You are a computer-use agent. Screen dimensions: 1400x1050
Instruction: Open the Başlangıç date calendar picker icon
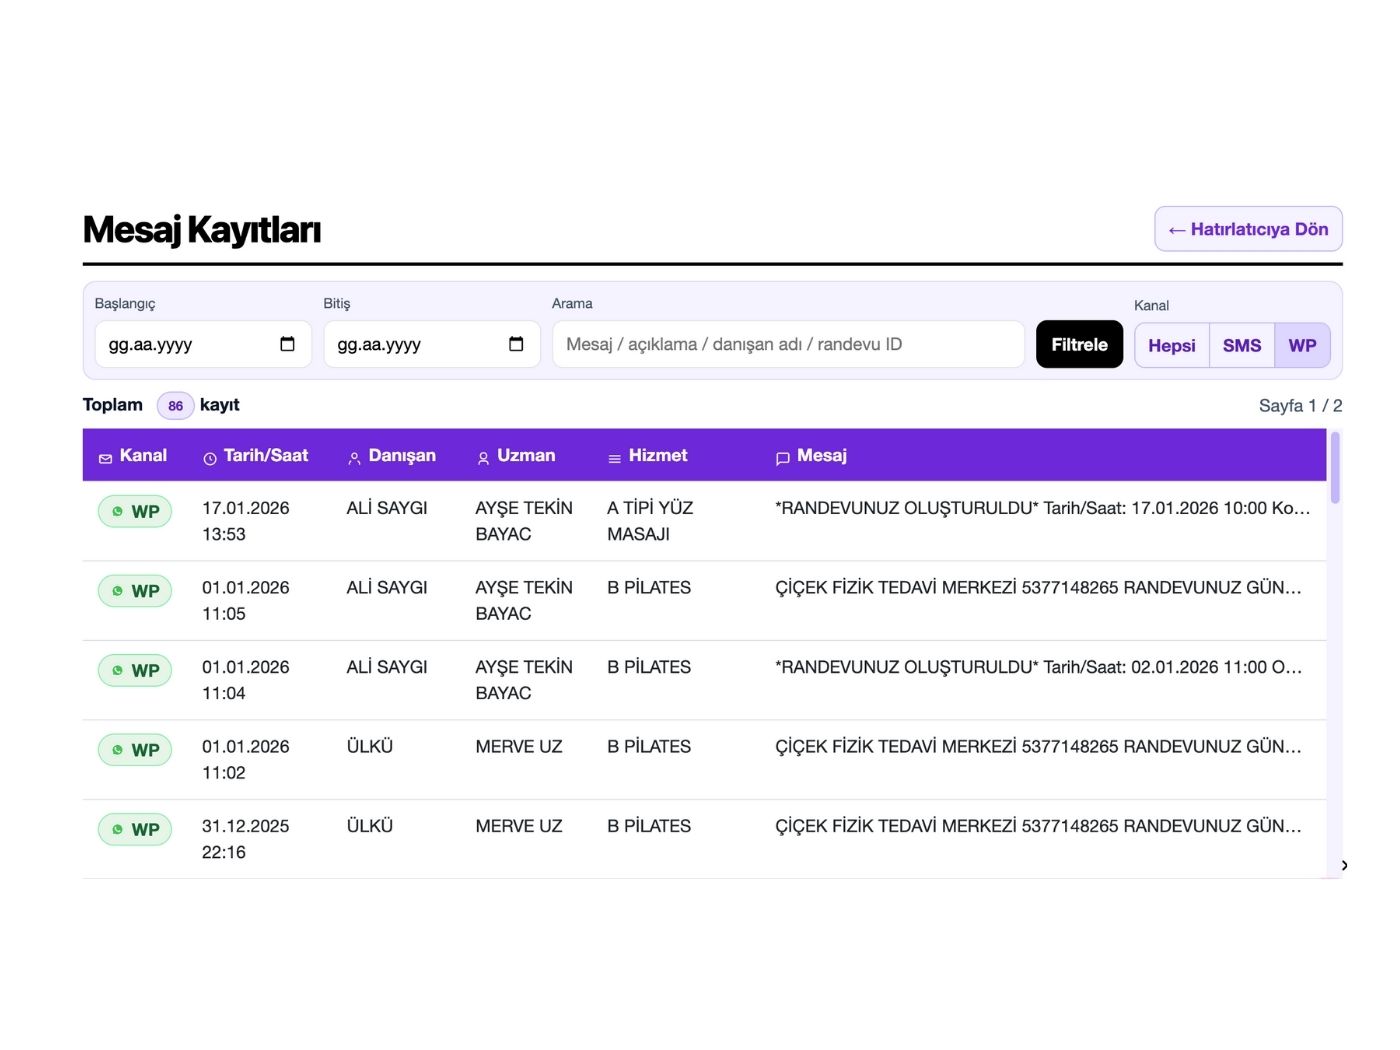(287, 344)
